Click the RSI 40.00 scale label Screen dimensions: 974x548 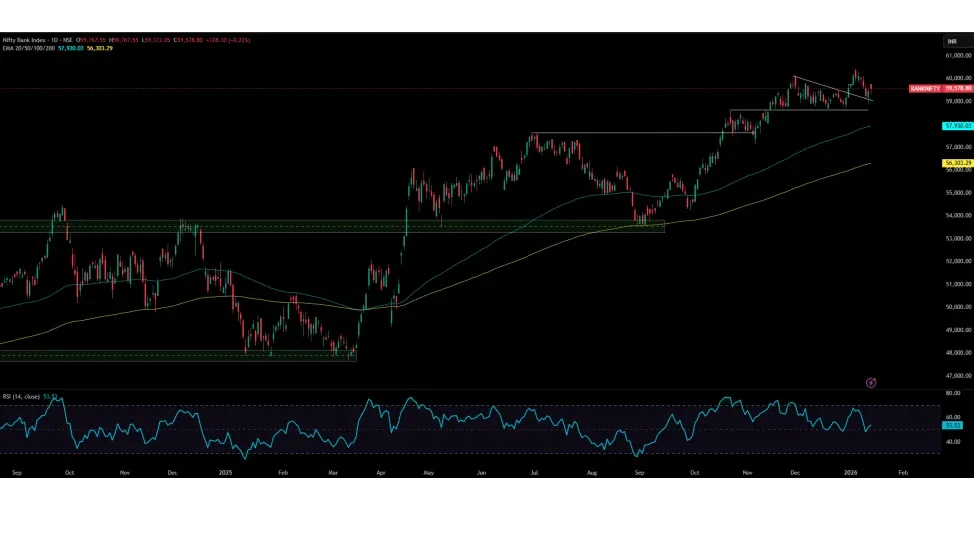tap(952, 442)
